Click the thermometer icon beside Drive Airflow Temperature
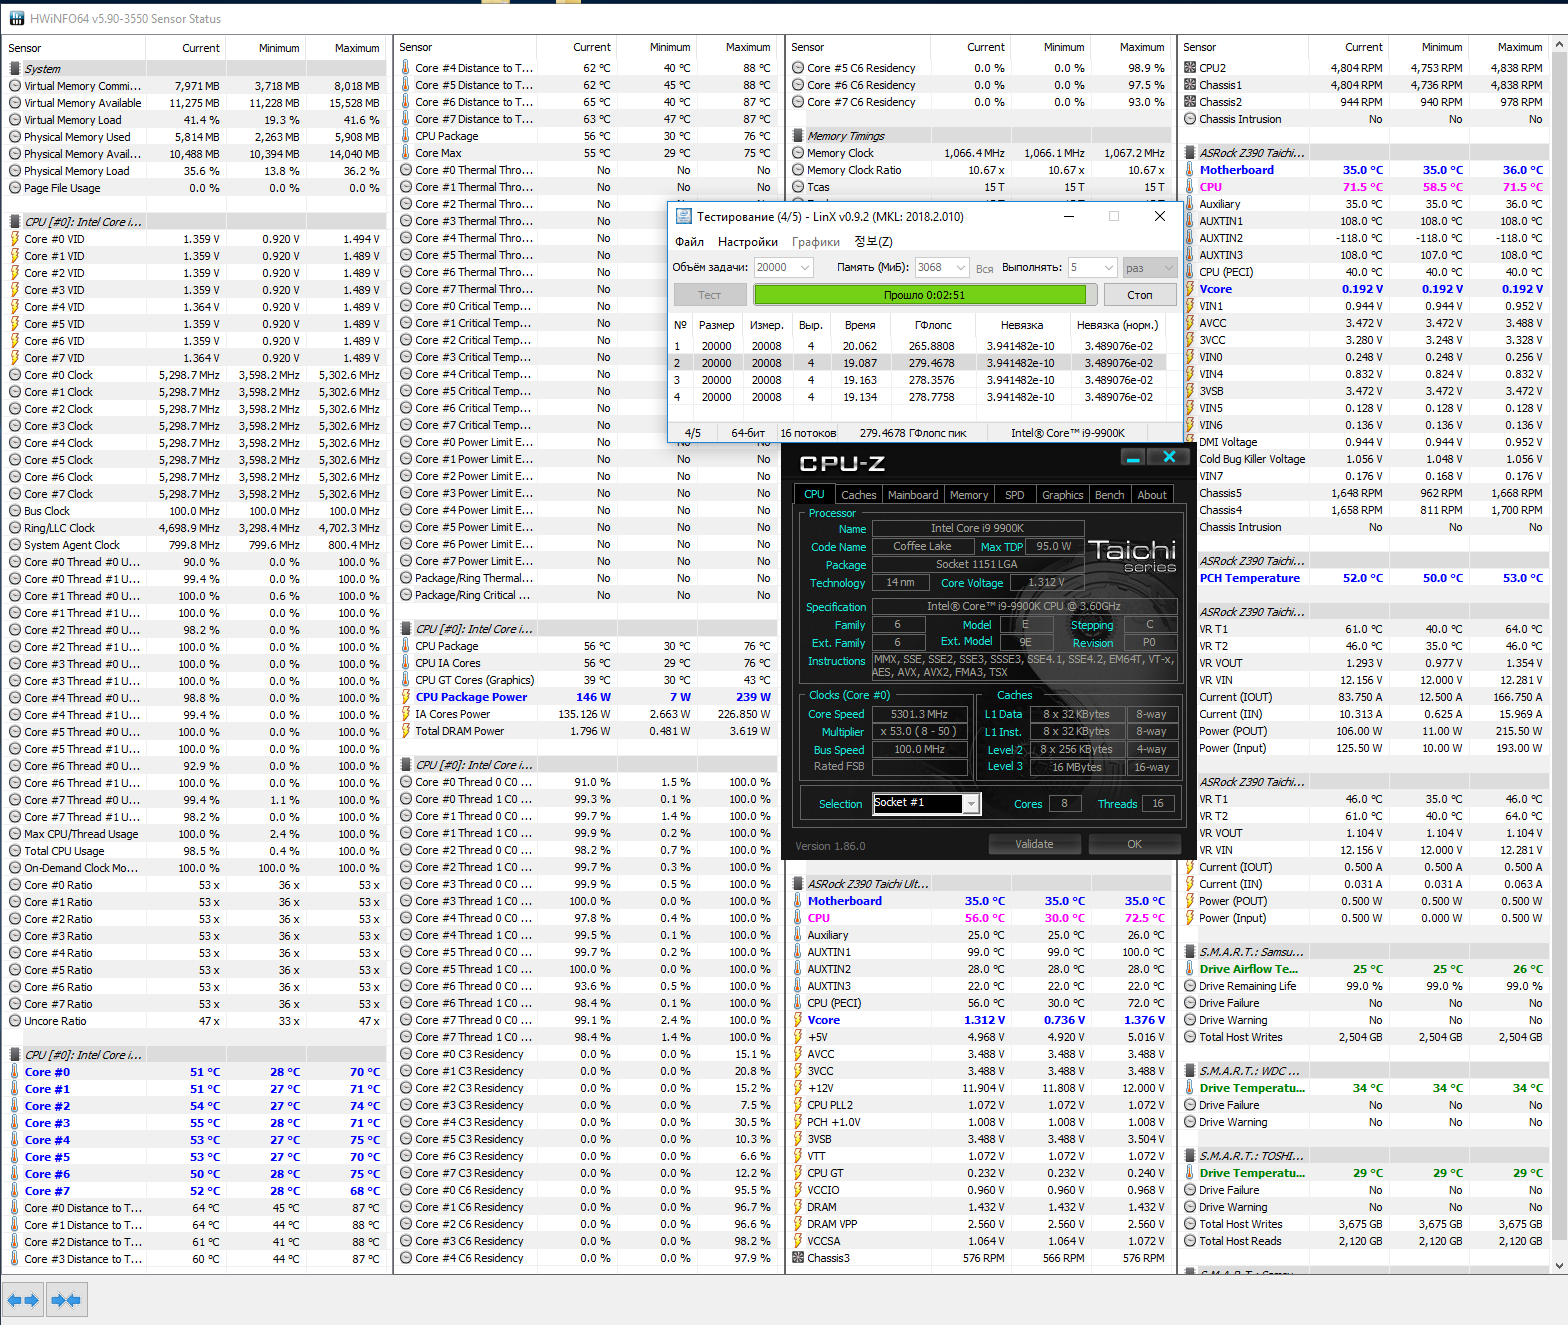This screenshot has width=1568, height=1325. [1190, 969]
